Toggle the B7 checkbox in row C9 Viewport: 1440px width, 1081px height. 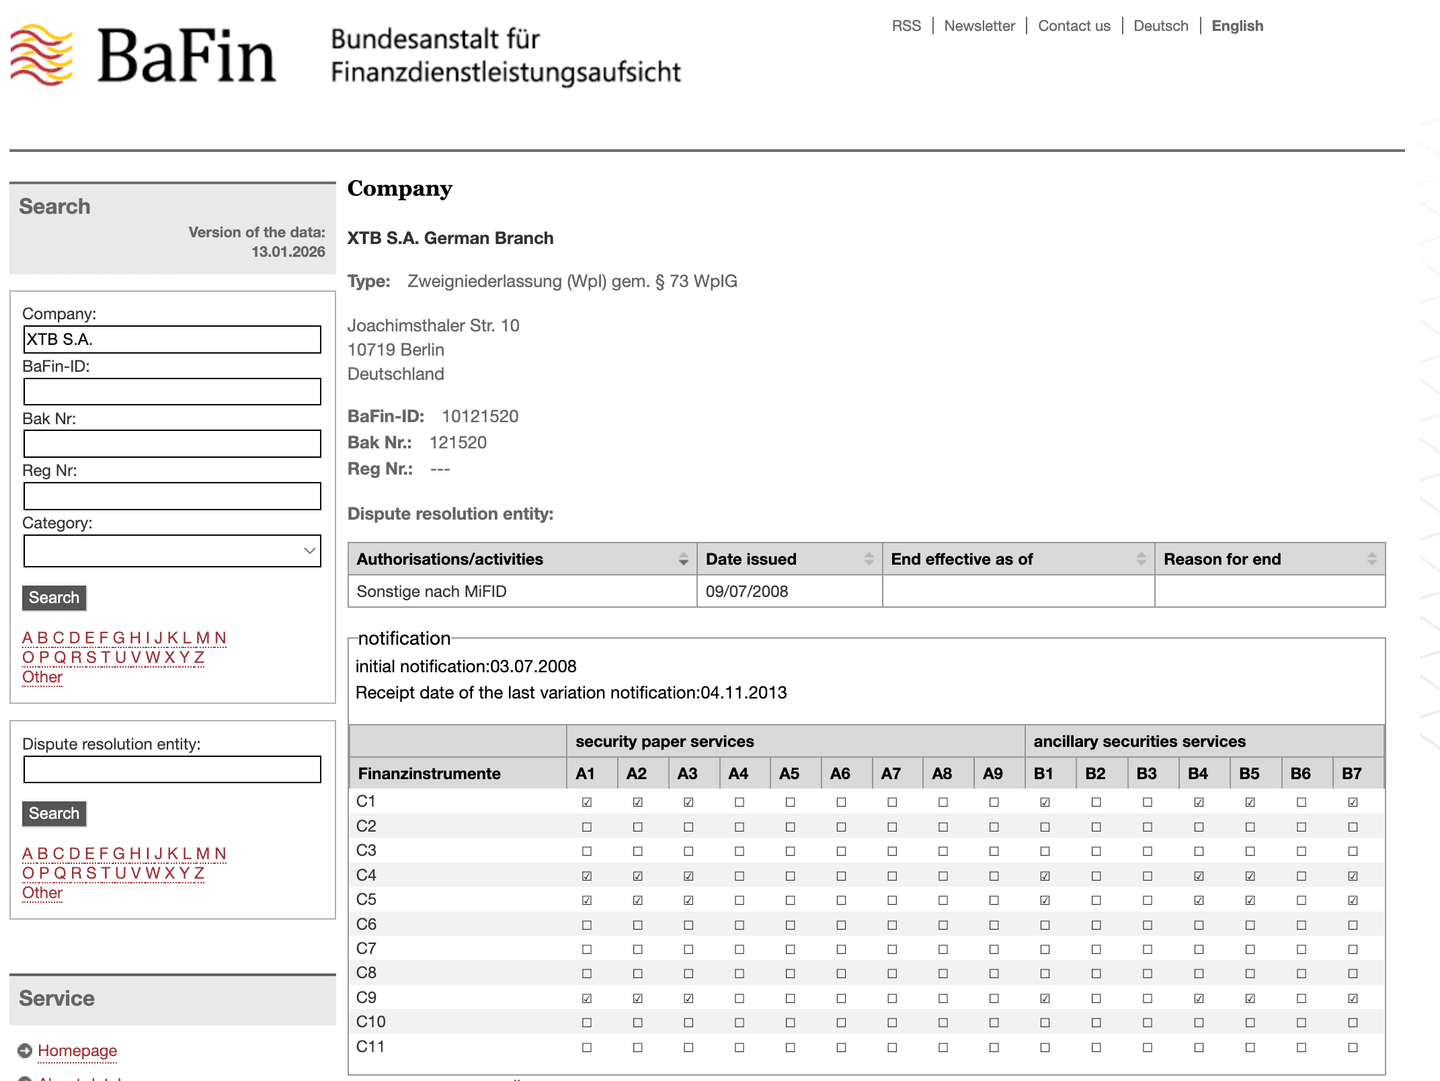[1352, 997]
